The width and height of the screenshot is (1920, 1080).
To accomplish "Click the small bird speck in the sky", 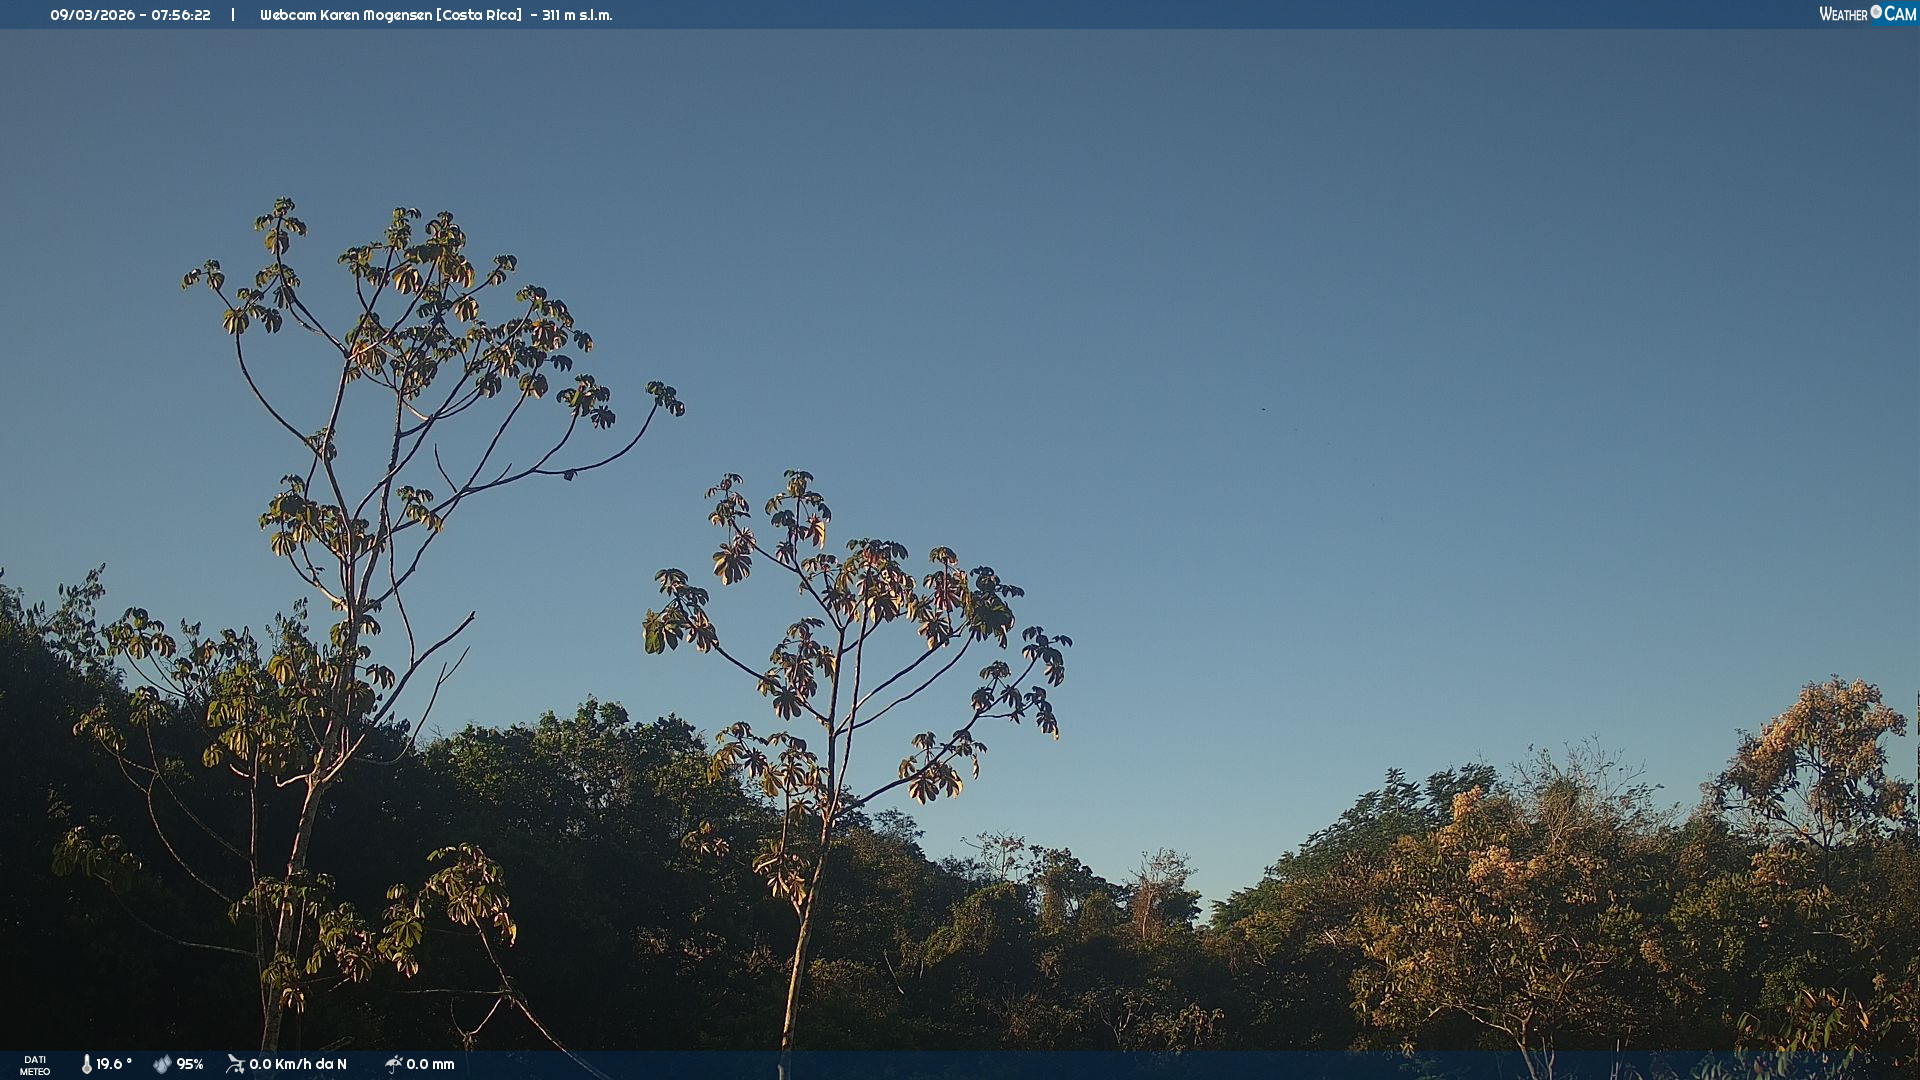I will point(1263,409).
